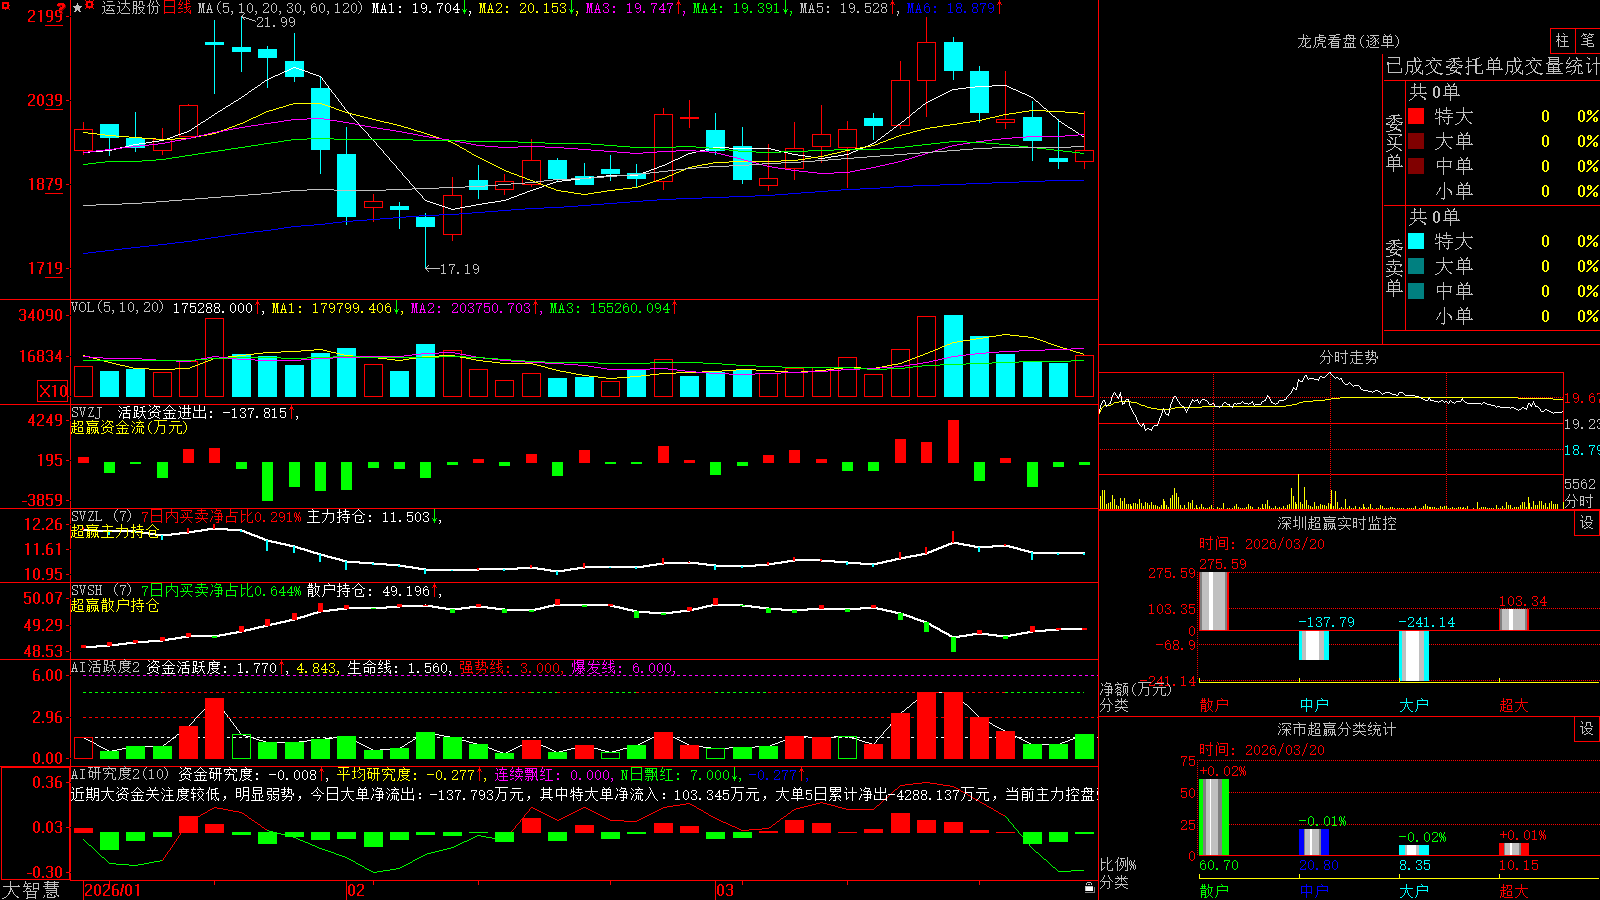
Task: Open 设 settings for 深市超赢分类统计
Action: click(1587, 729)
